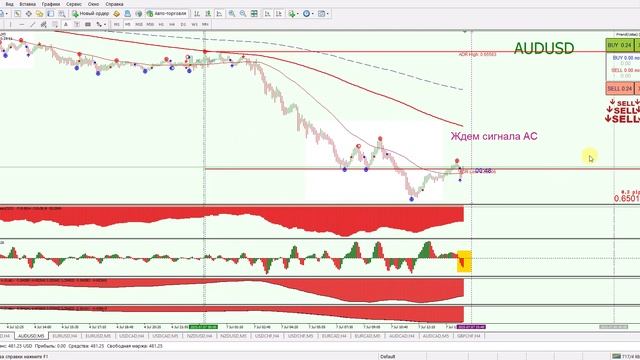Toggle the Авто-торговля button

167,13
